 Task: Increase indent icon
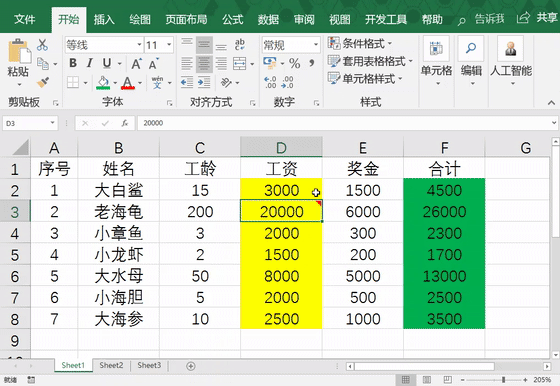click(204, 82)
